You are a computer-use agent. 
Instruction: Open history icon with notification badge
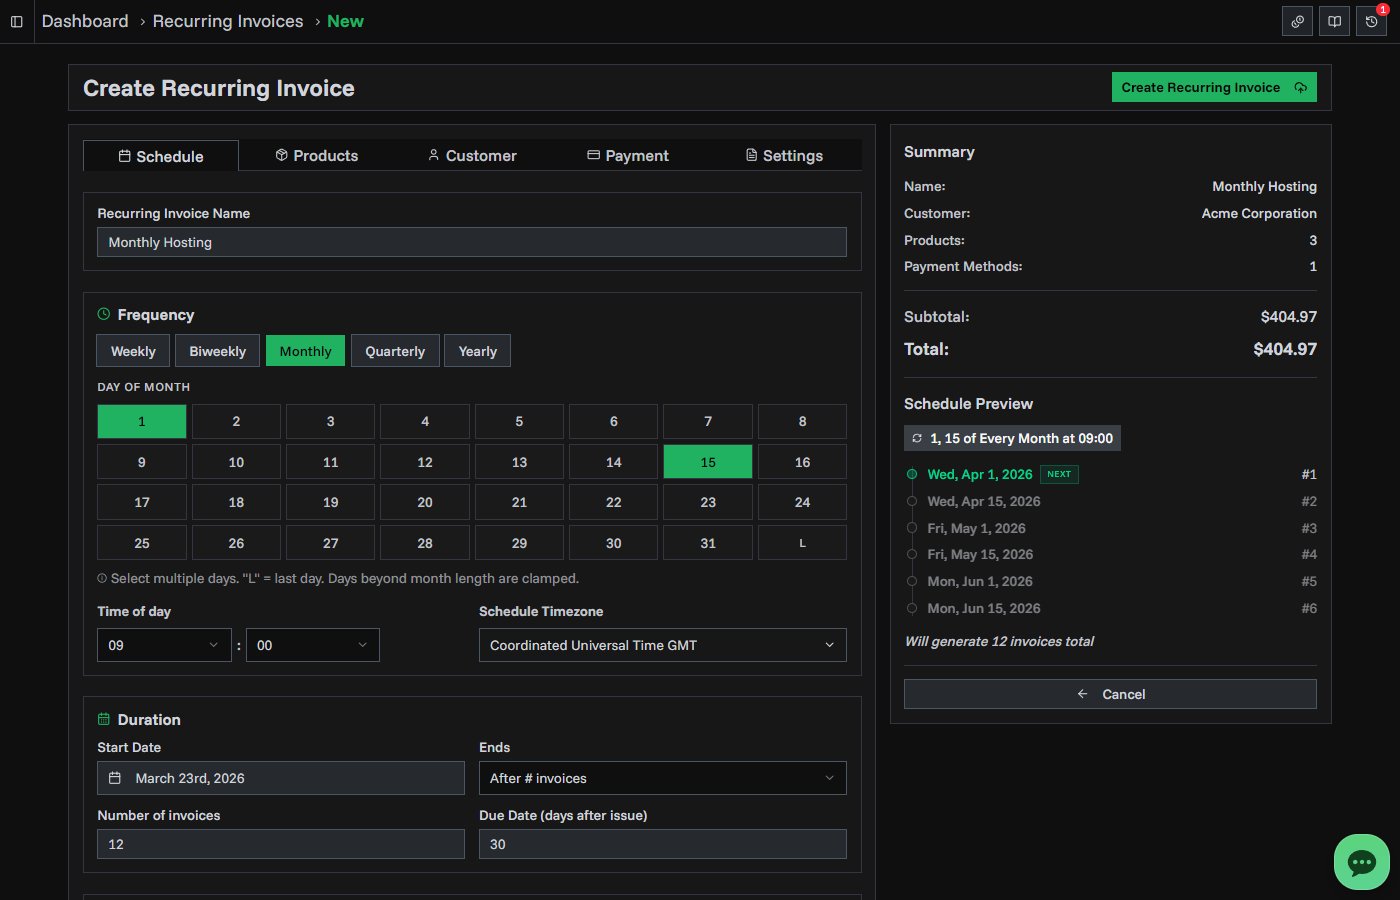[x=1371, y=21]
